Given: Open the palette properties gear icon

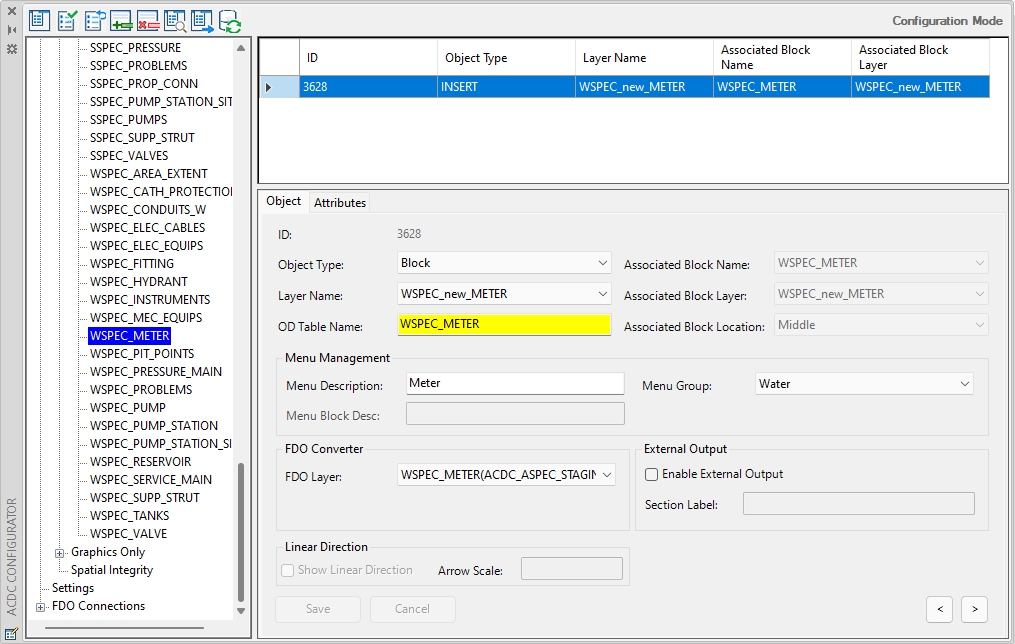Looking at the screenshot, I should point(12,49).
